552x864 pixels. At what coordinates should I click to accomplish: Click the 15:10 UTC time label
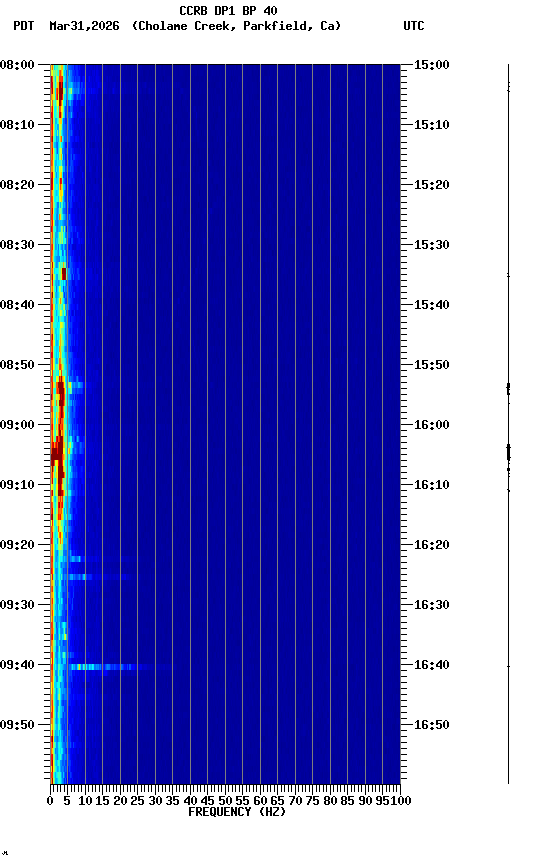432,125
